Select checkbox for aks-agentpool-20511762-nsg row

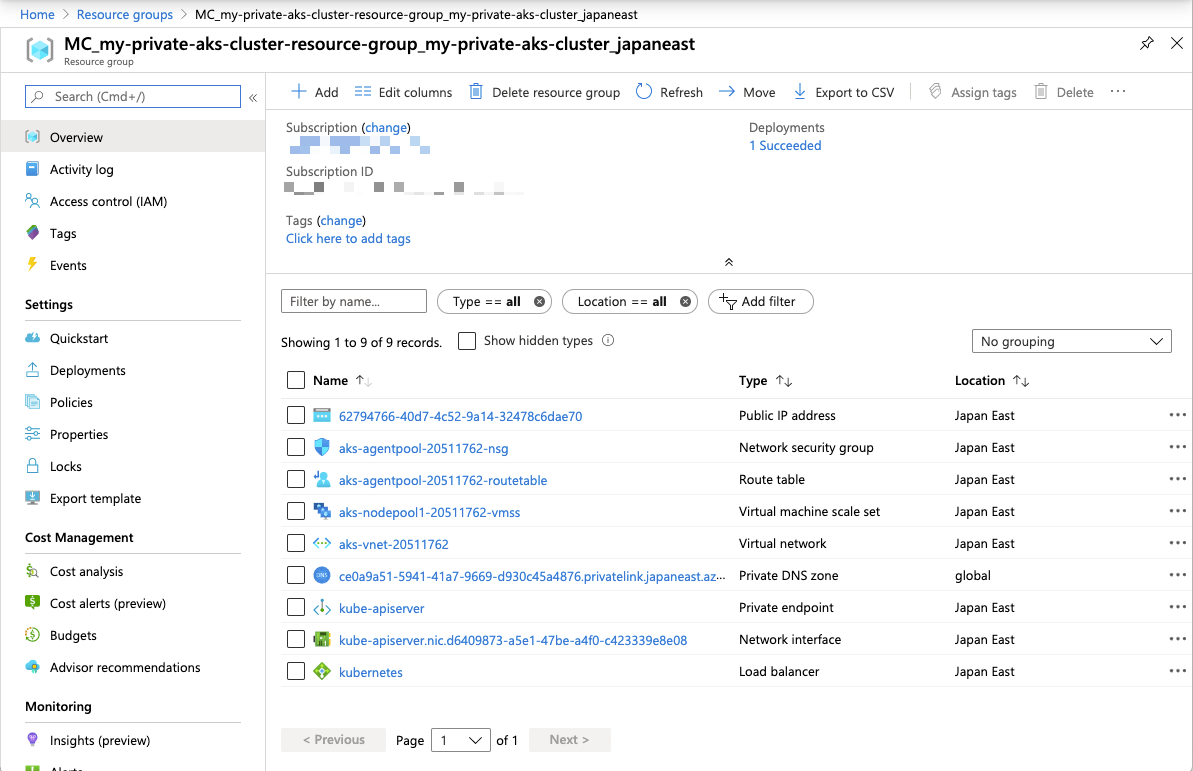point(296,447)
